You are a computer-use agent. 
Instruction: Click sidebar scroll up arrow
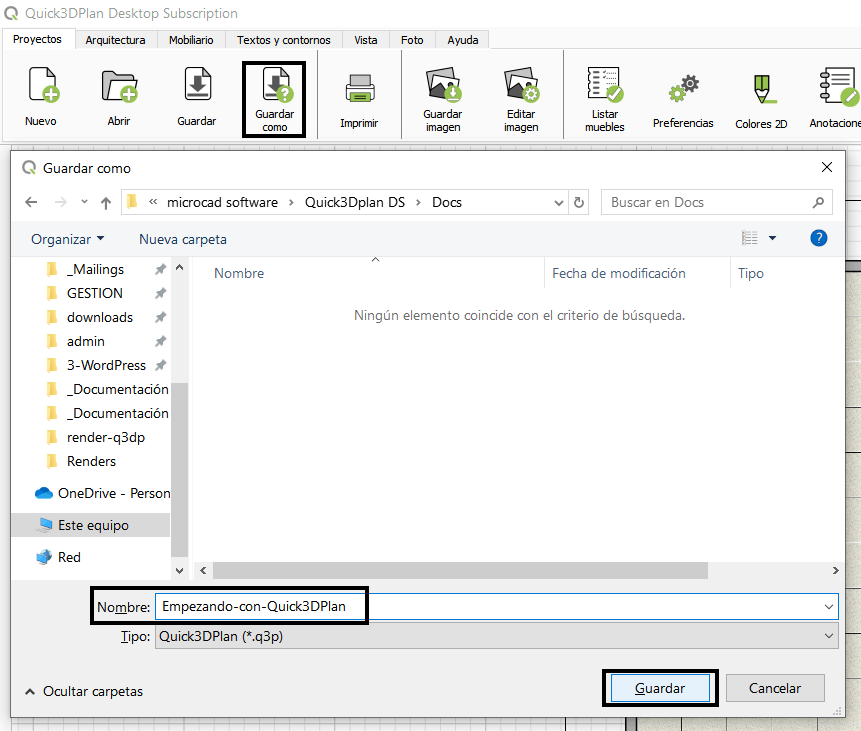[180, 267]
